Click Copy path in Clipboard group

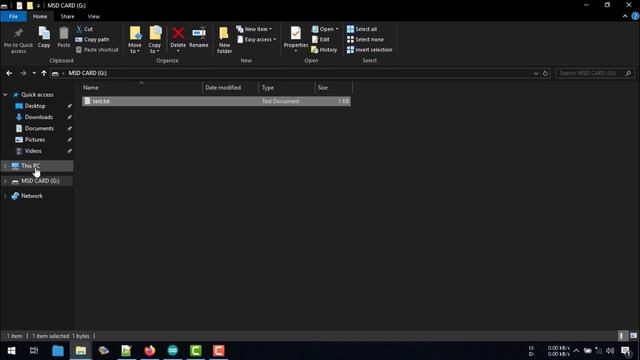click(92, 40)
